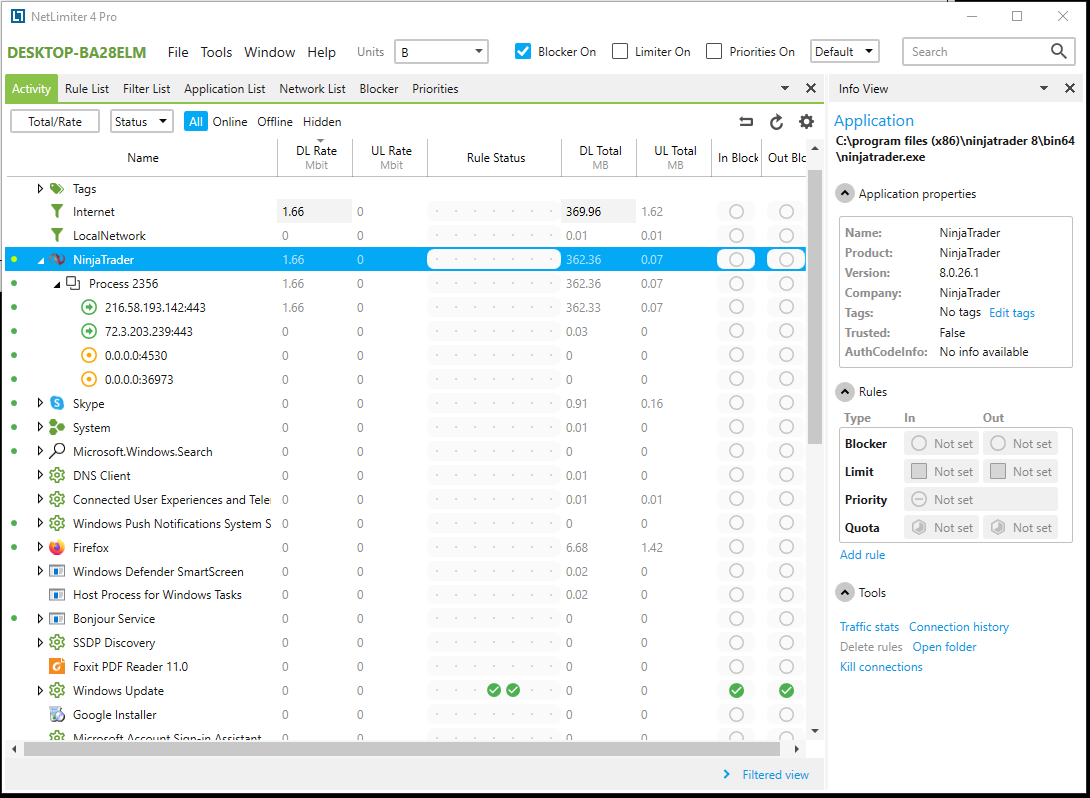Click the Skype application icon
1090x798 pixels.
(x=57, y=403)
